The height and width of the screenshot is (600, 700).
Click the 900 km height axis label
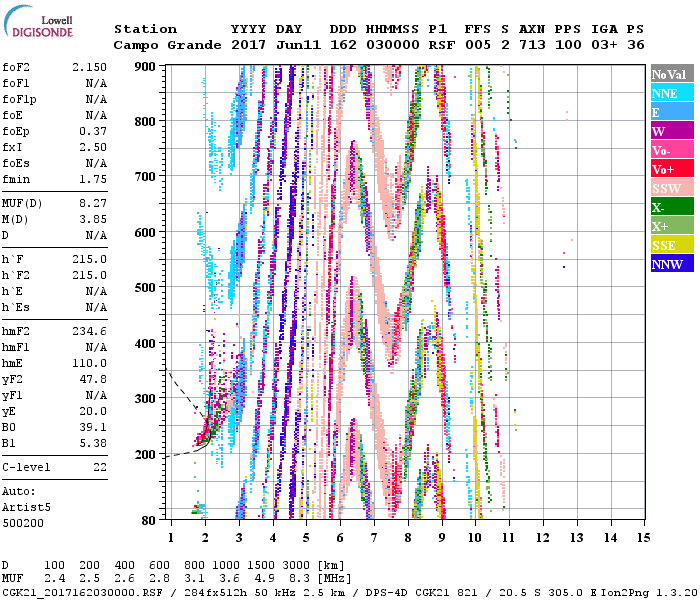point(147,67)
